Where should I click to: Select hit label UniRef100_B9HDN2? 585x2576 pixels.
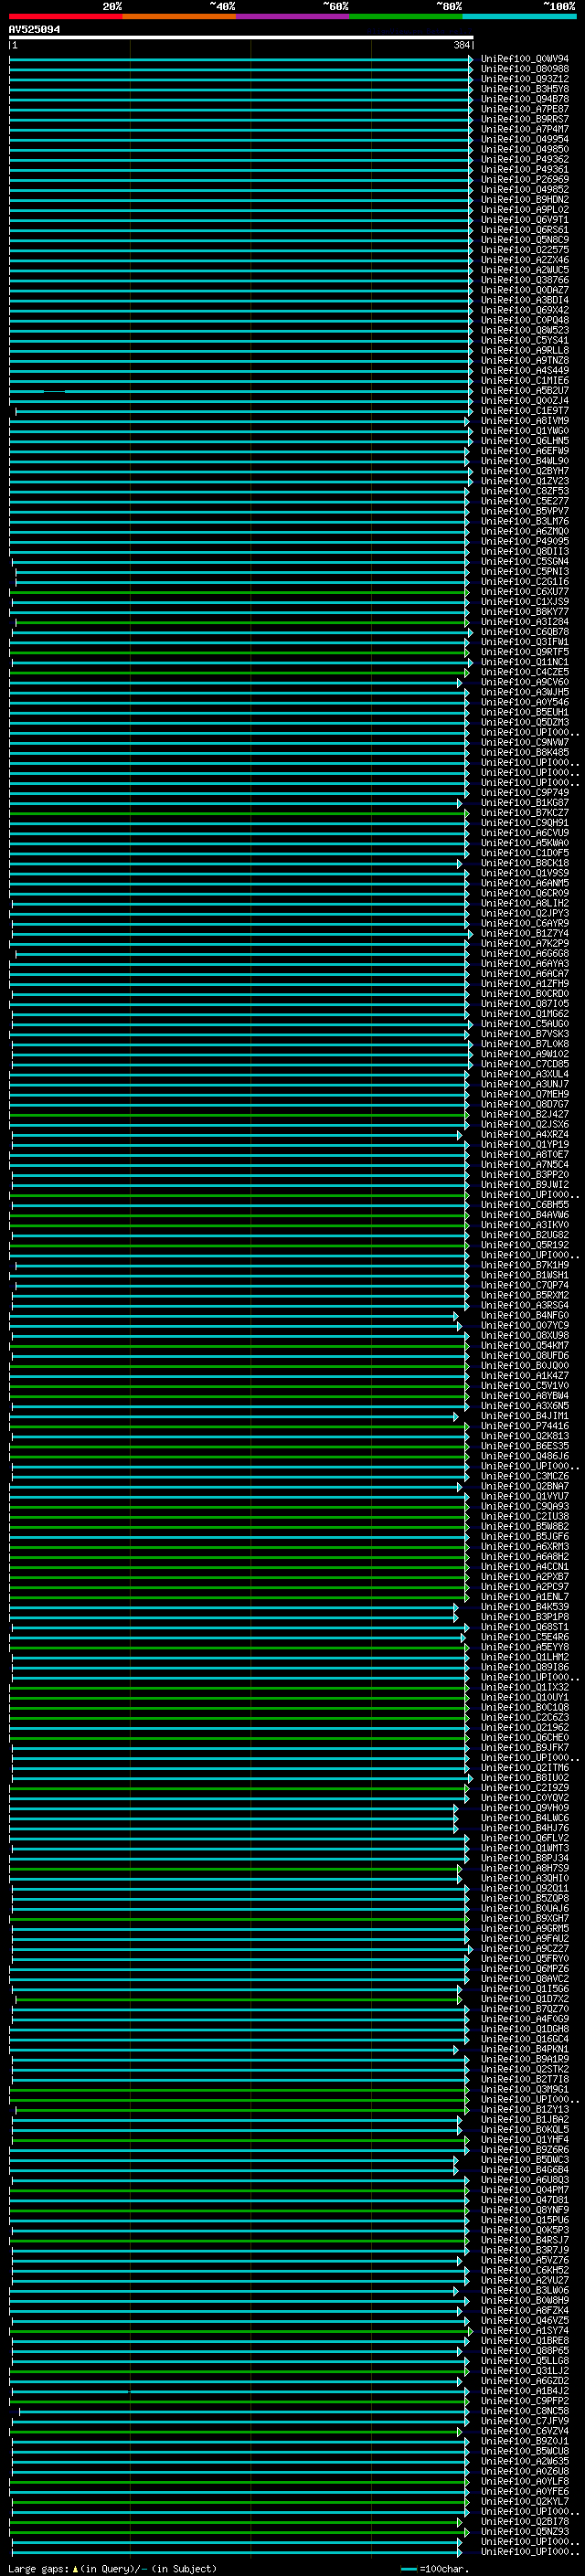coord(525,200)
